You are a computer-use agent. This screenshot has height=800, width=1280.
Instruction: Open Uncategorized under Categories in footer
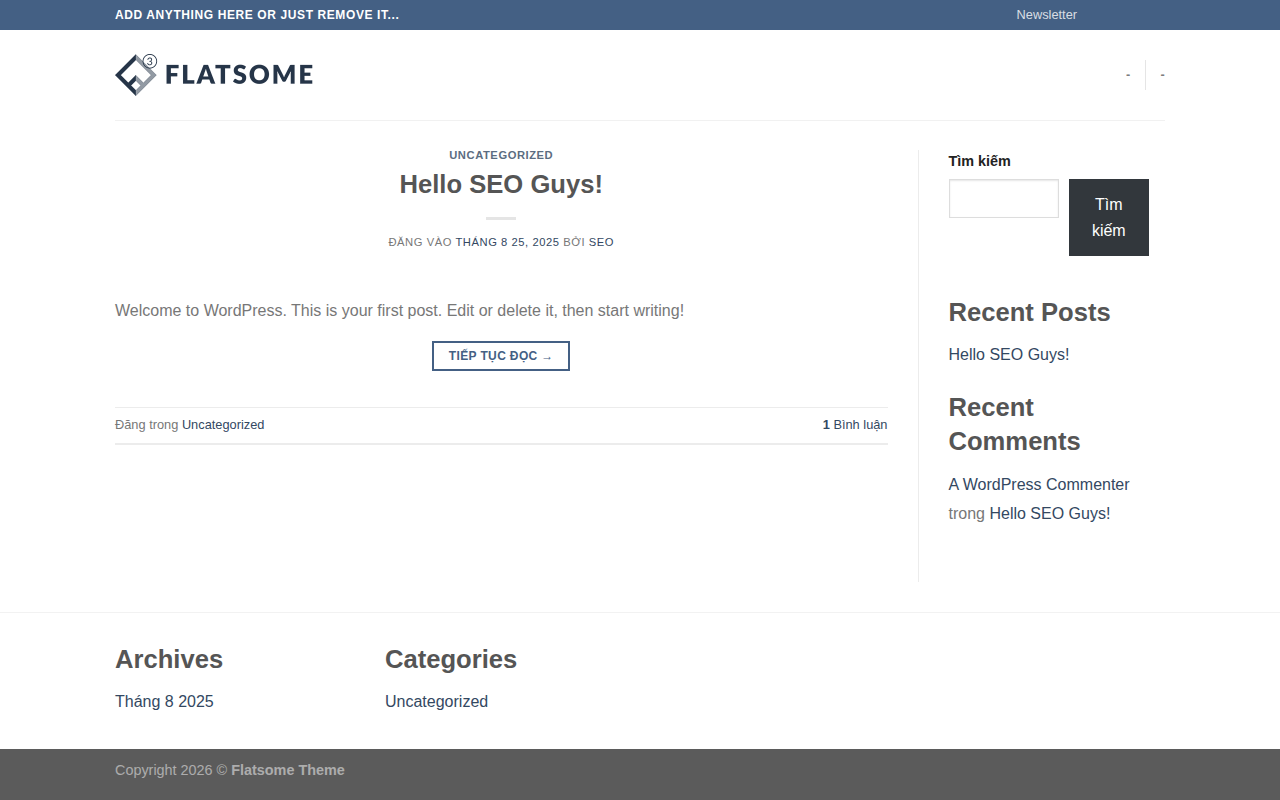[x=436, y=701]
